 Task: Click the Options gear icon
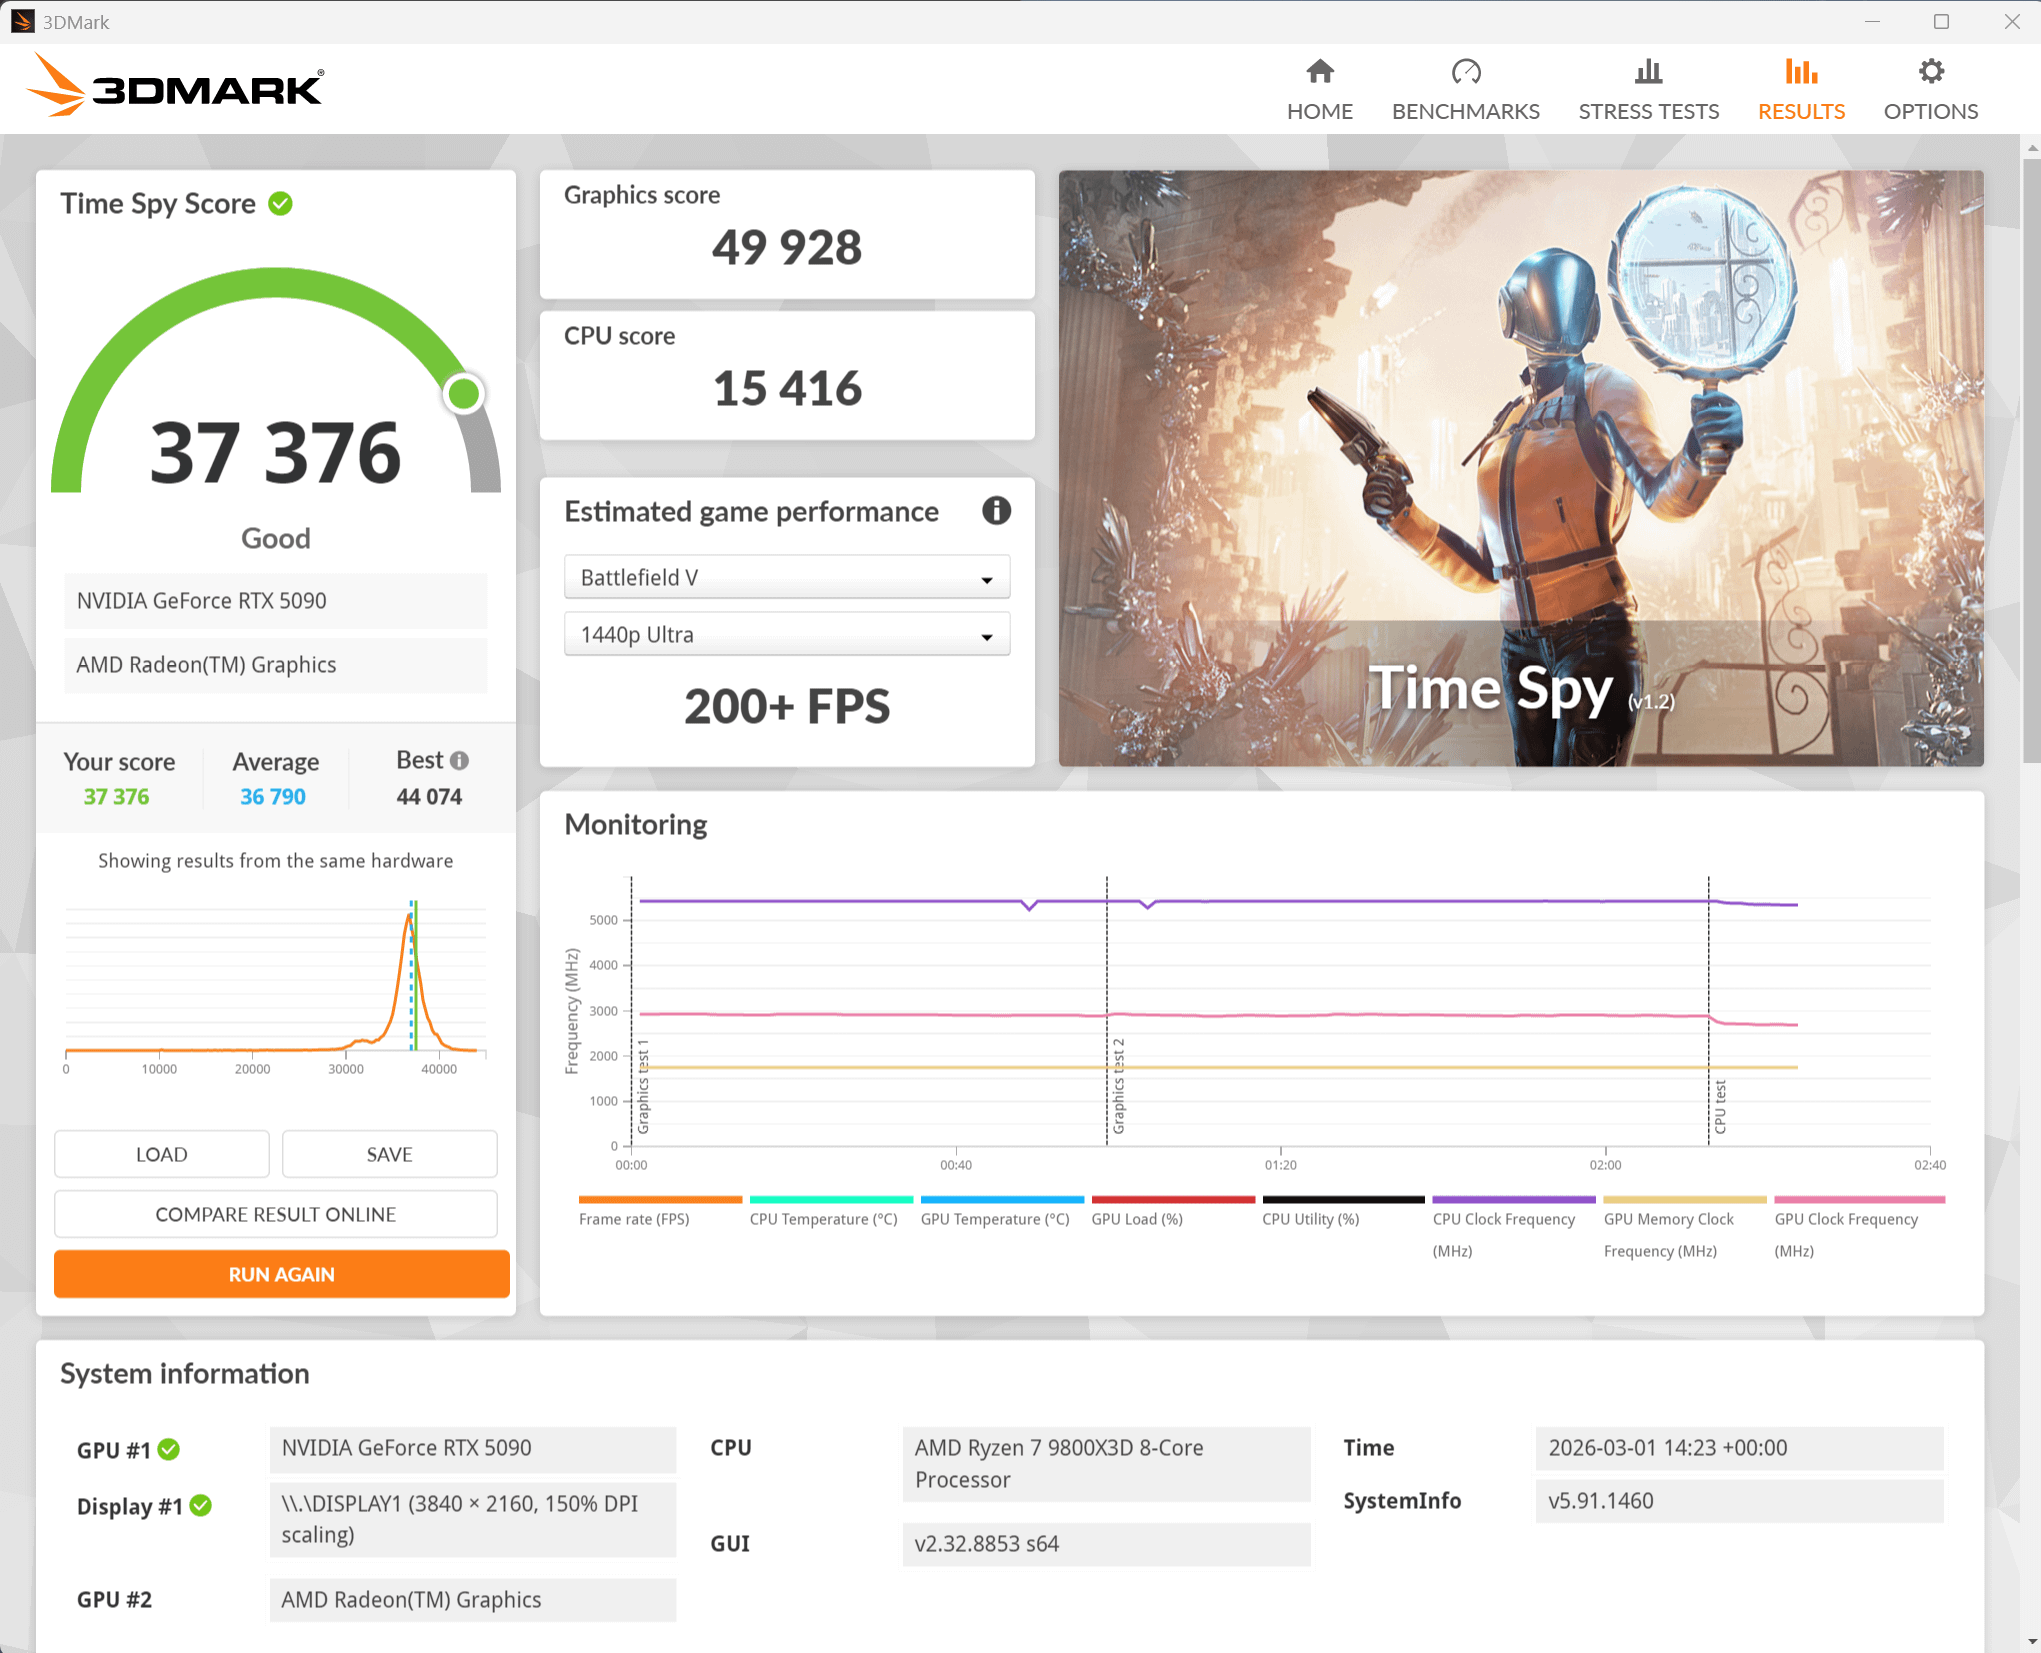tap(1930, 72)
